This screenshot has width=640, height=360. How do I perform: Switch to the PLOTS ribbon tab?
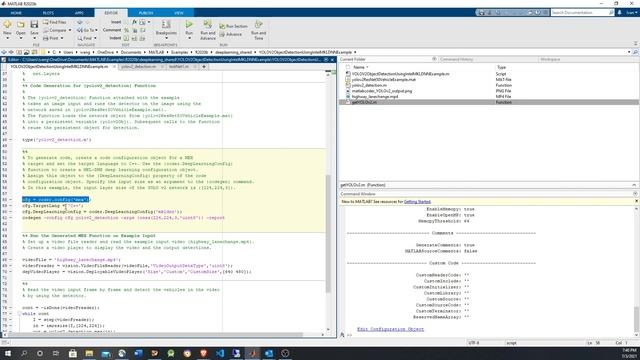tap(48, 13)
